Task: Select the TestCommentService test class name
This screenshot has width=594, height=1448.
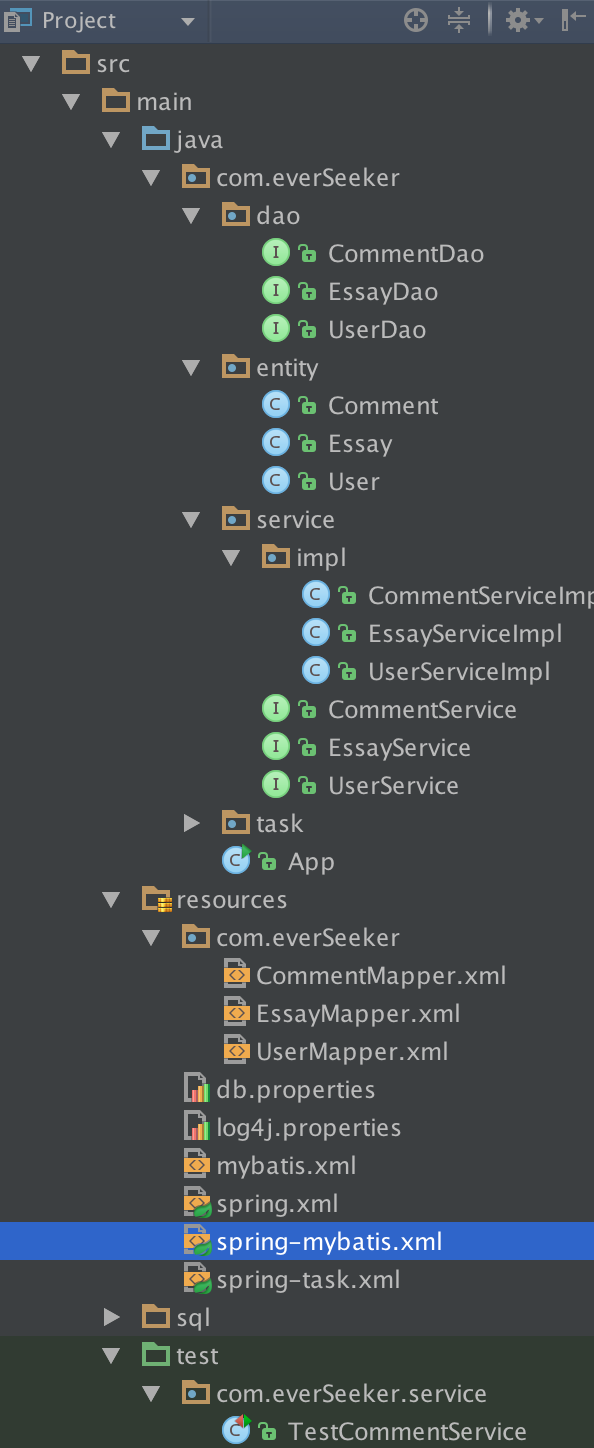Action: click(x=407, y=1432)
